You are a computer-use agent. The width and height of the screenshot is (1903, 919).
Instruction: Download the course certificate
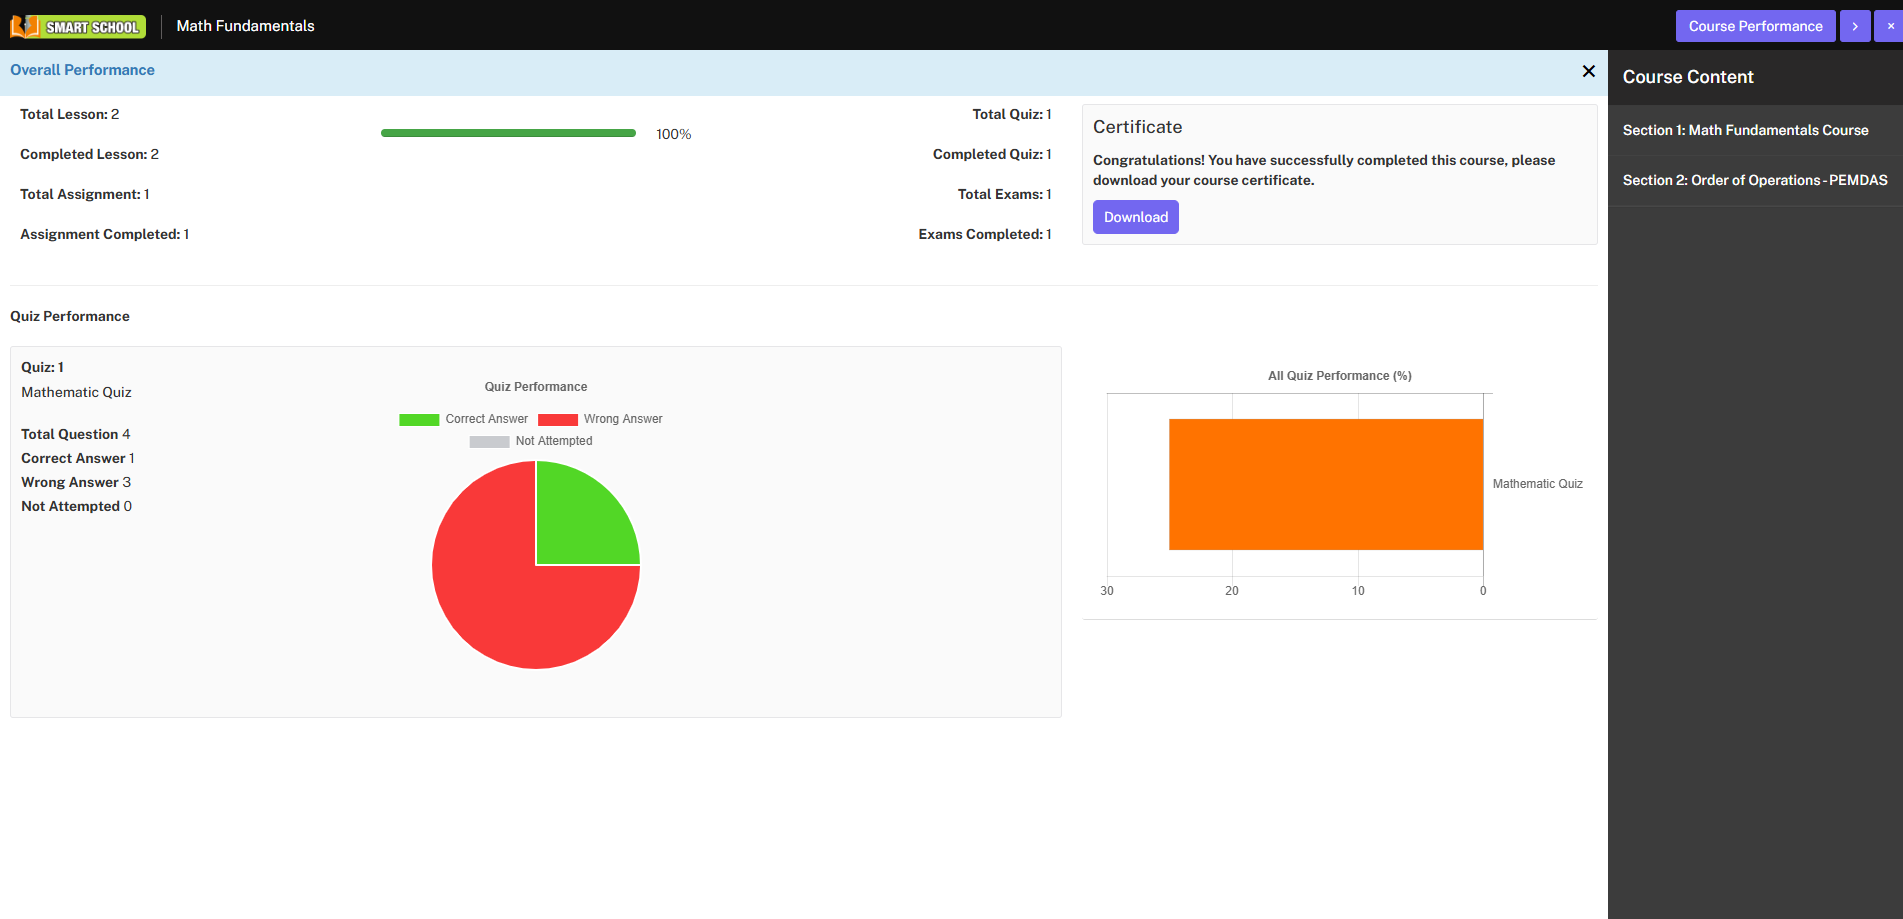point(1135,217)
